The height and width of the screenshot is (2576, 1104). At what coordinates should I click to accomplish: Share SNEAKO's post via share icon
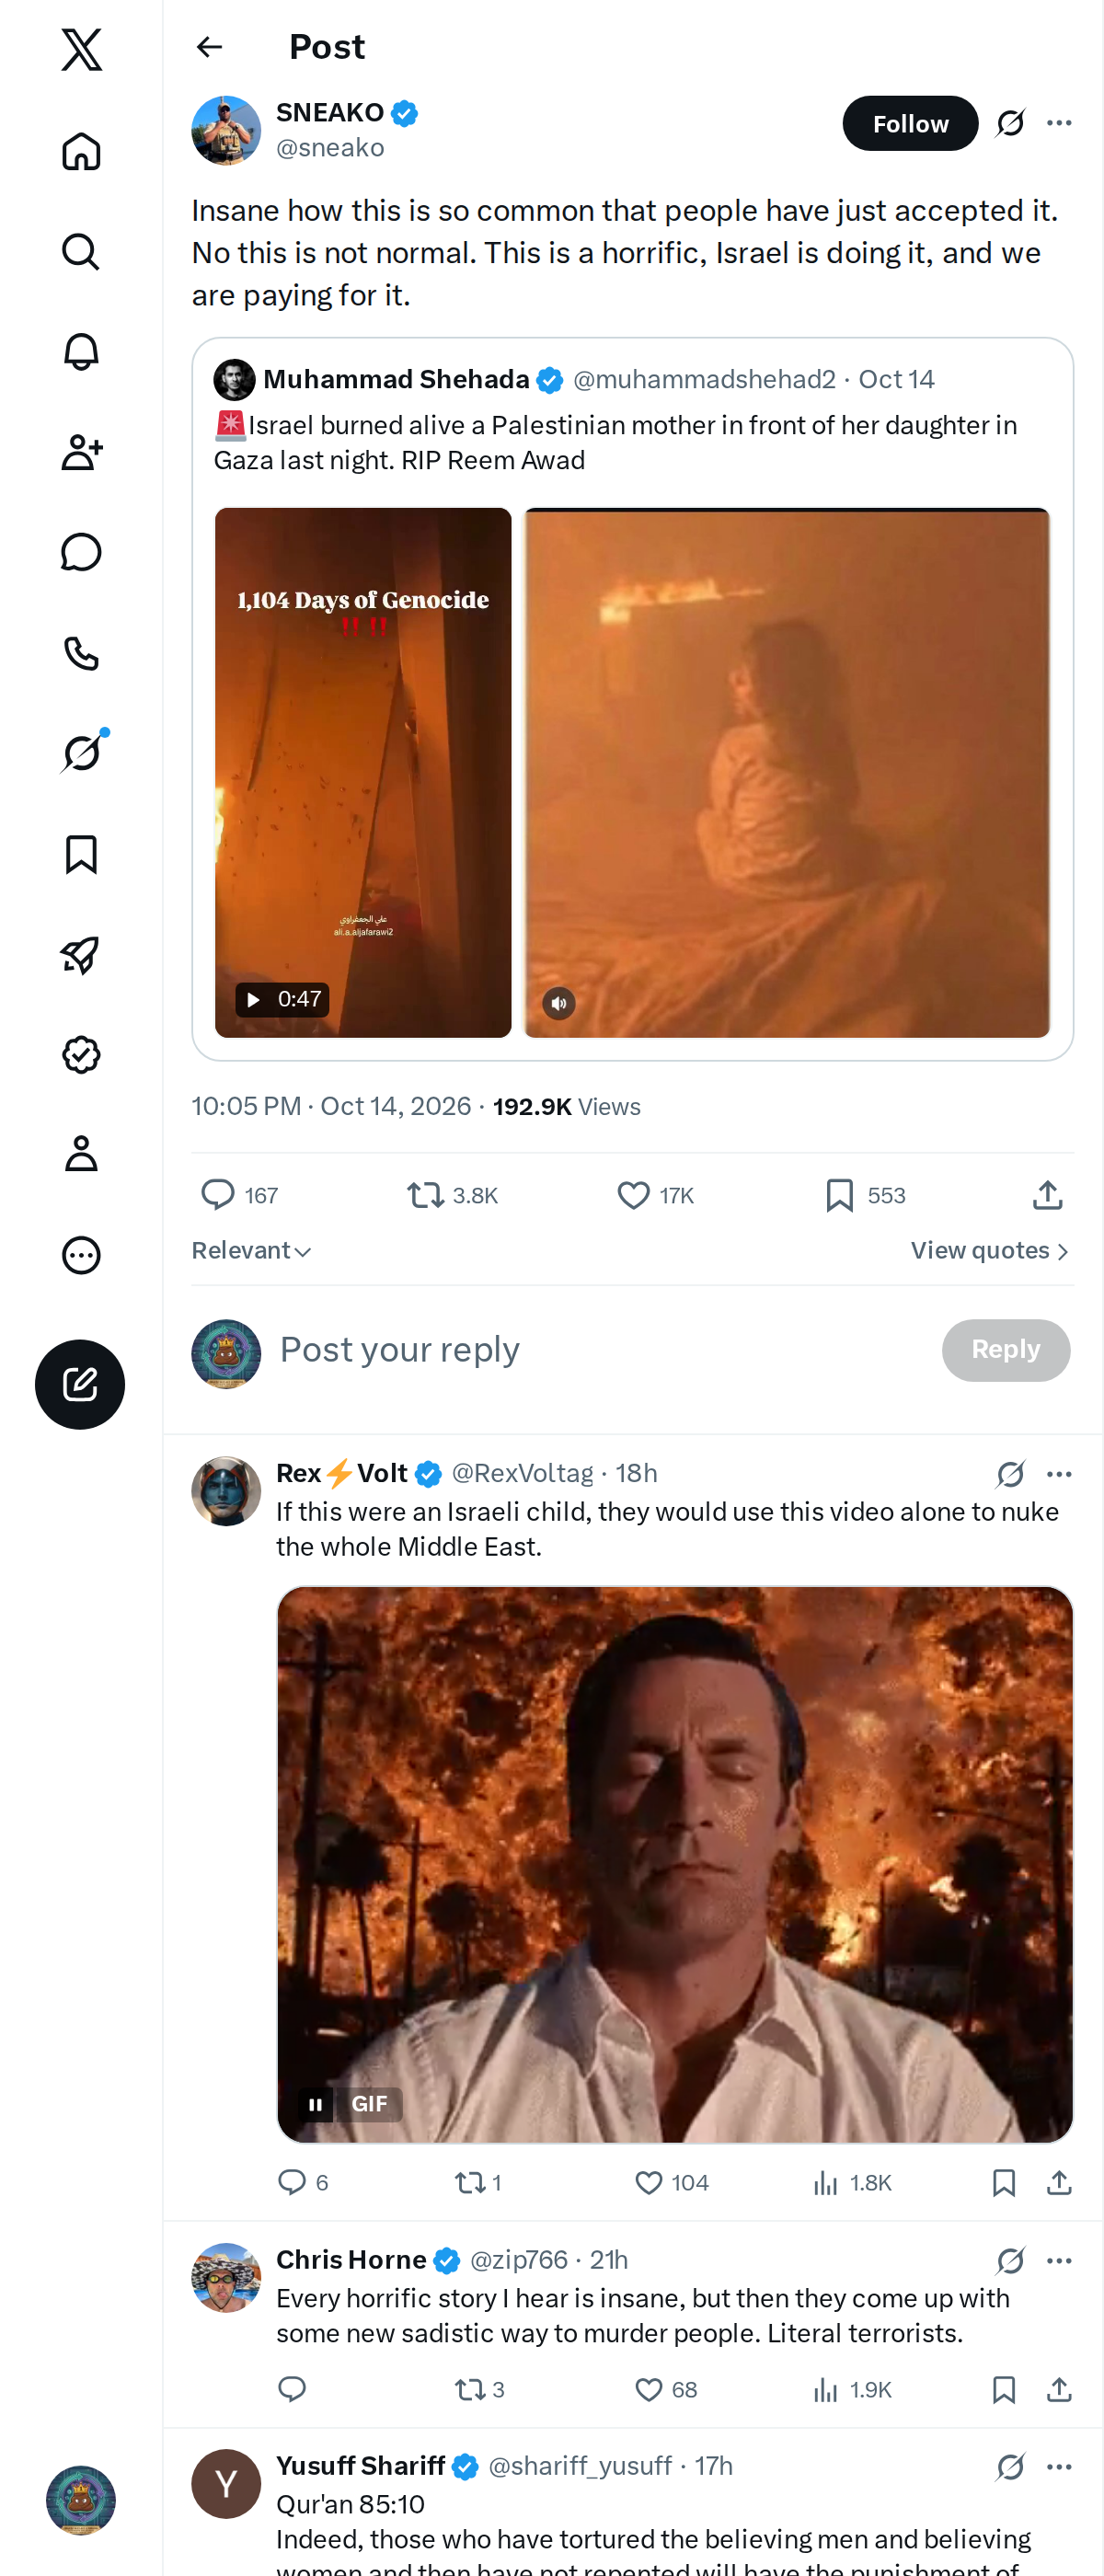coord(1047,1195)
